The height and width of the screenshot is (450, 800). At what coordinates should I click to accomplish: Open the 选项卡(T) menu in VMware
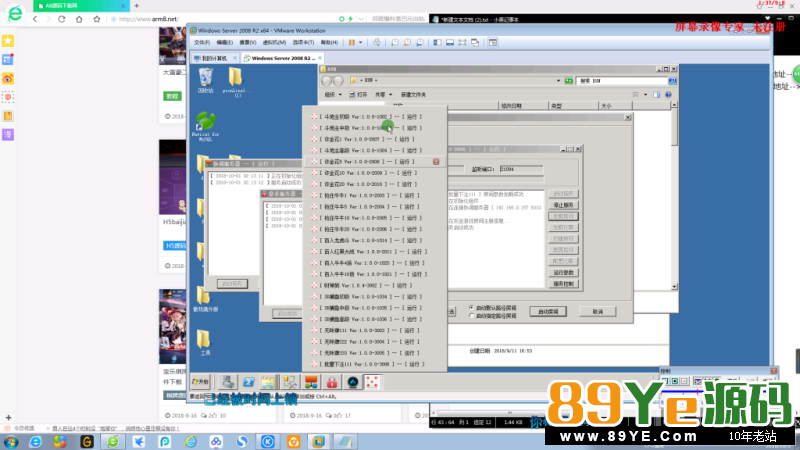tap(303, 42)
